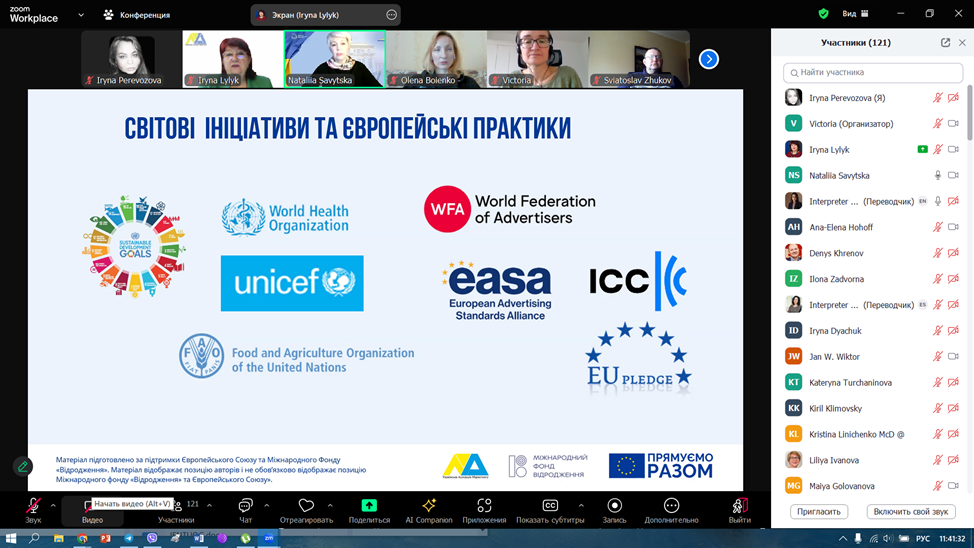Open annotation pencil on shared screen
This screenshot has width=974, height=548.
click(23, 466)
